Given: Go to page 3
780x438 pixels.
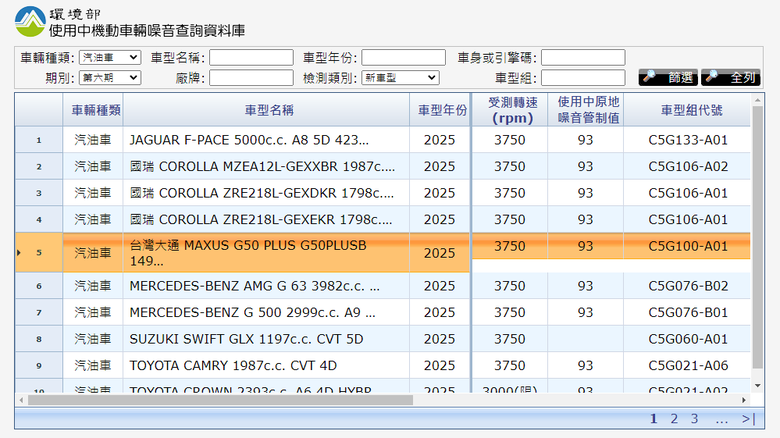Looking at the screenshot, I should (x=694, y=419).
